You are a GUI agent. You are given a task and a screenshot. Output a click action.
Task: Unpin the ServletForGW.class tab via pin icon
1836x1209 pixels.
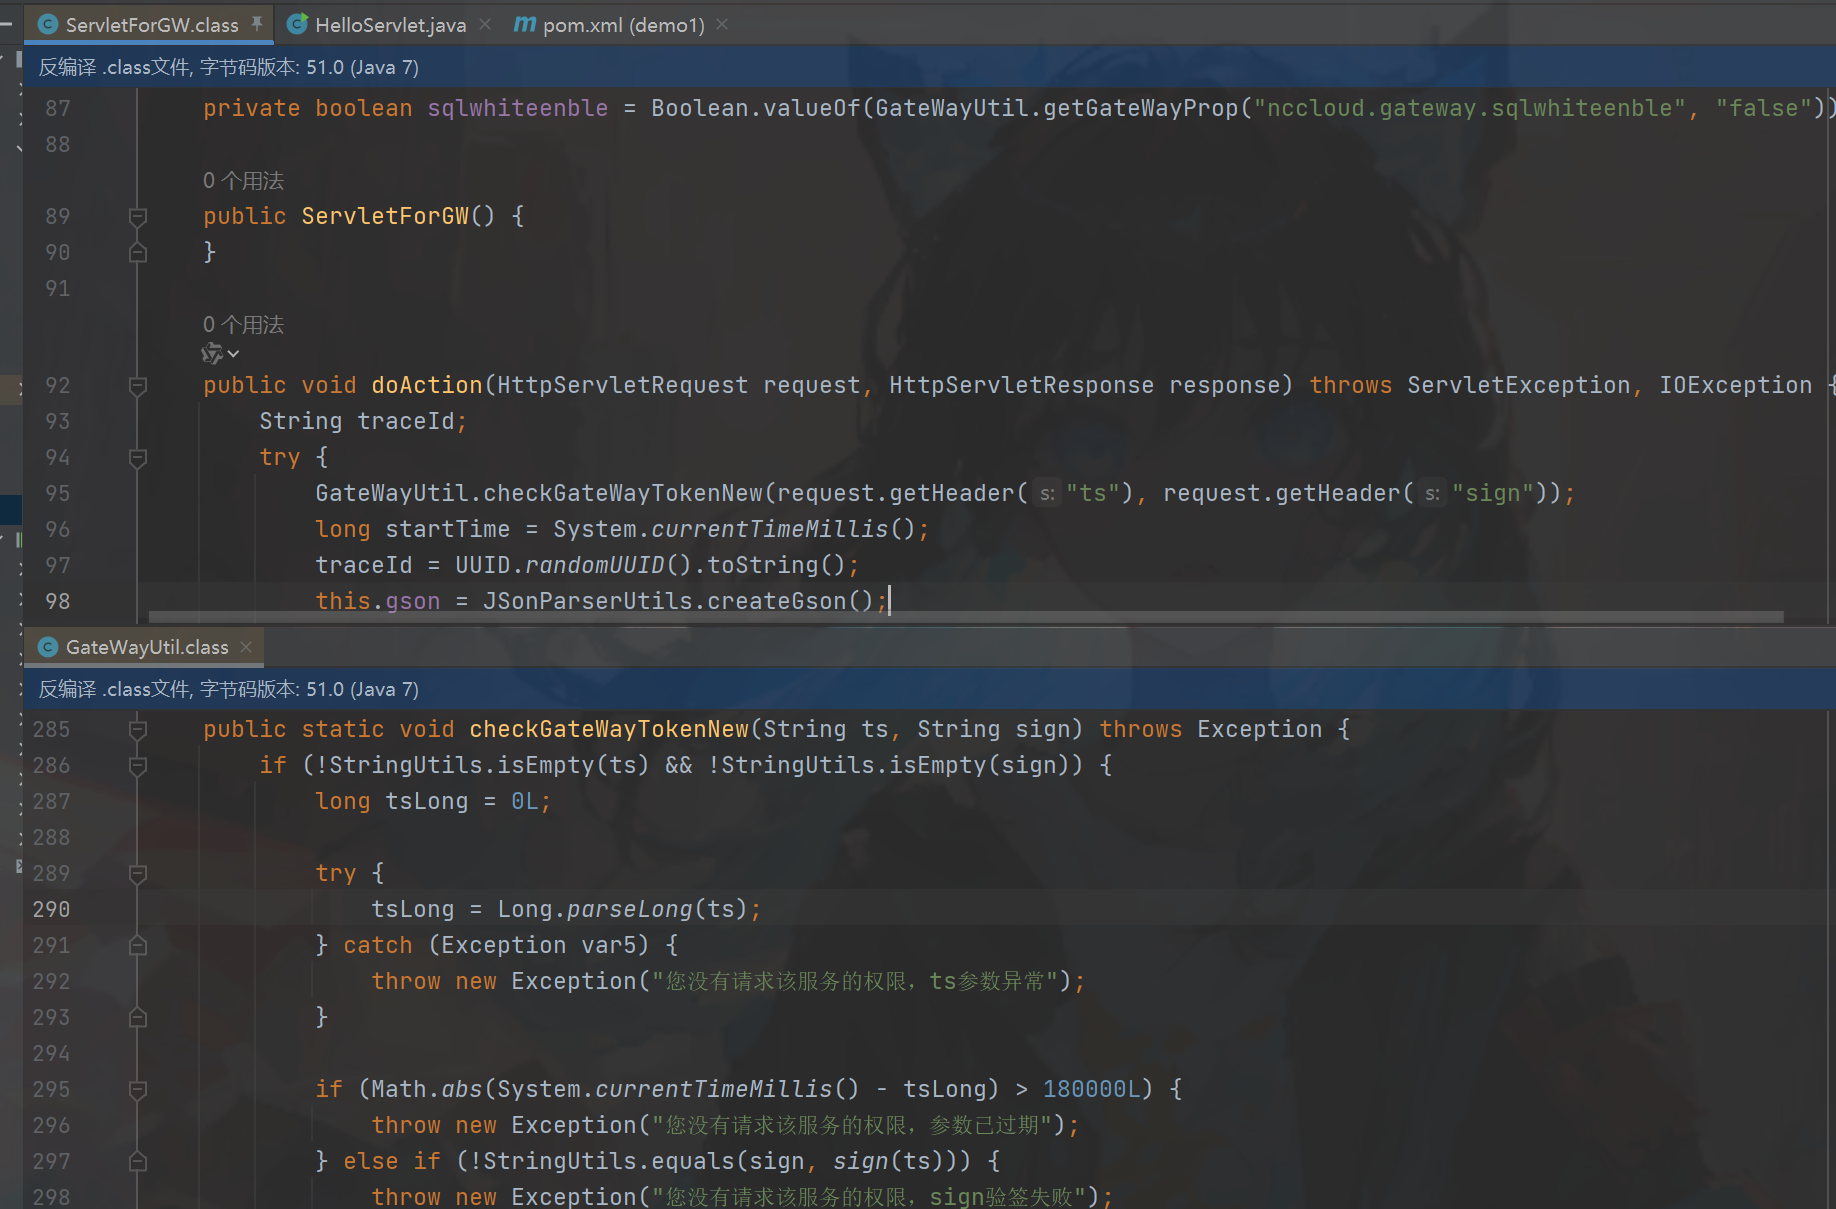(257, 23)
